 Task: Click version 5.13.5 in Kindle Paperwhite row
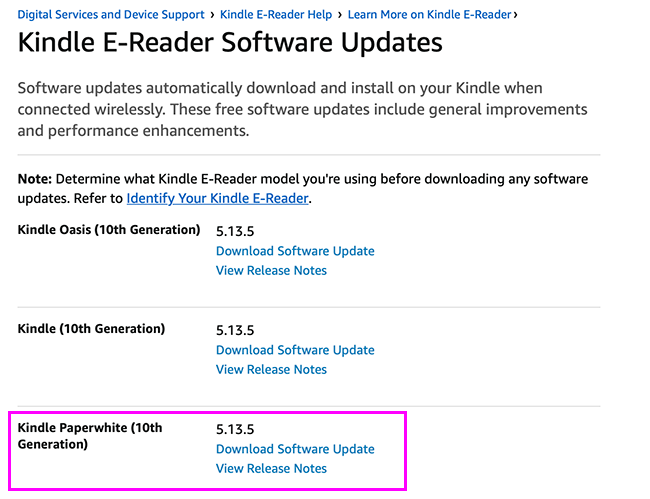tap(237, 429)
